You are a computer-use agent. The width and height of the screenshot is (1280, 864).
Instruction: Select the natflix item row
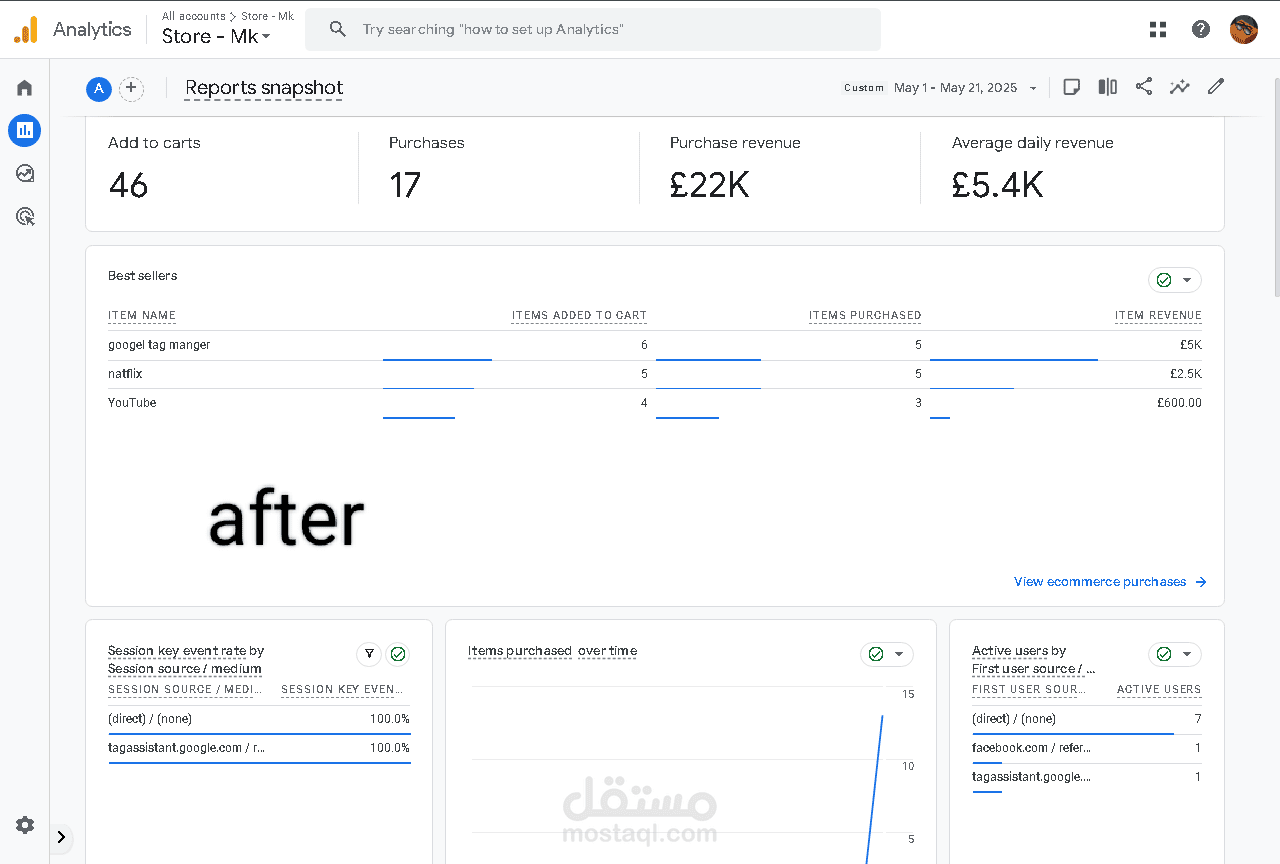coord(655,375)
